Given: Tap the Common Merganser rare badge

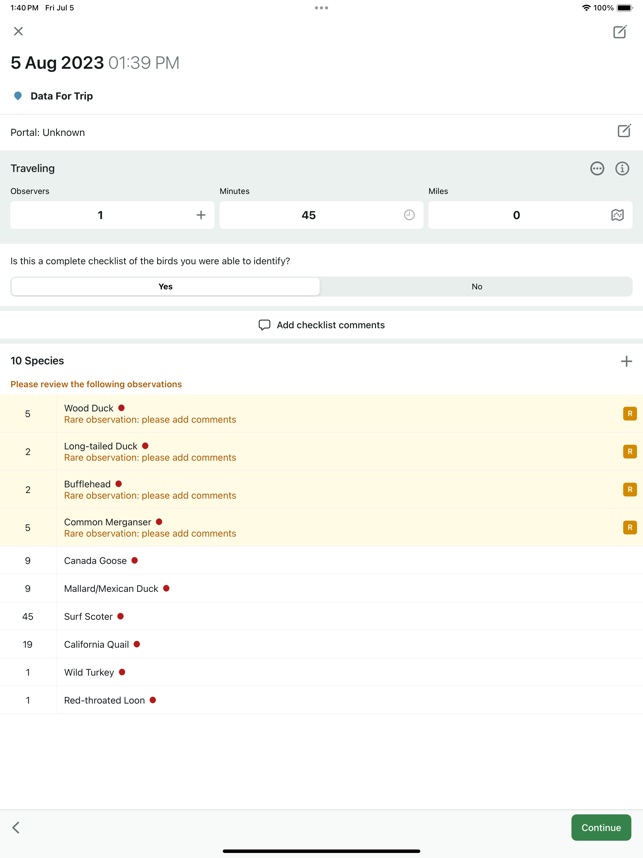Looking at the screenshot, I should point(629,527).
